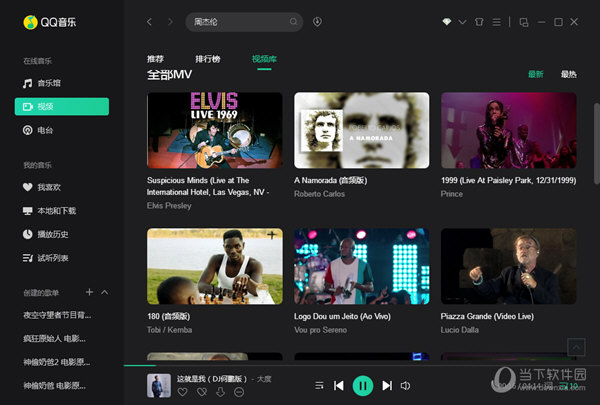
Task: Go forward with the right arrow
Action: [170, 22]
